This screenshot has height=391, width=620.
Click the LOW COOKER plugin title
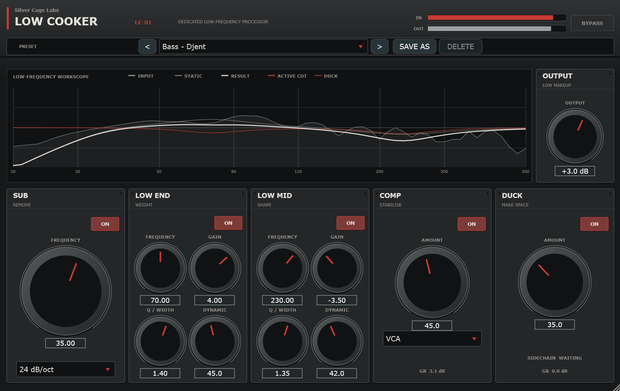tap(56, 21)
